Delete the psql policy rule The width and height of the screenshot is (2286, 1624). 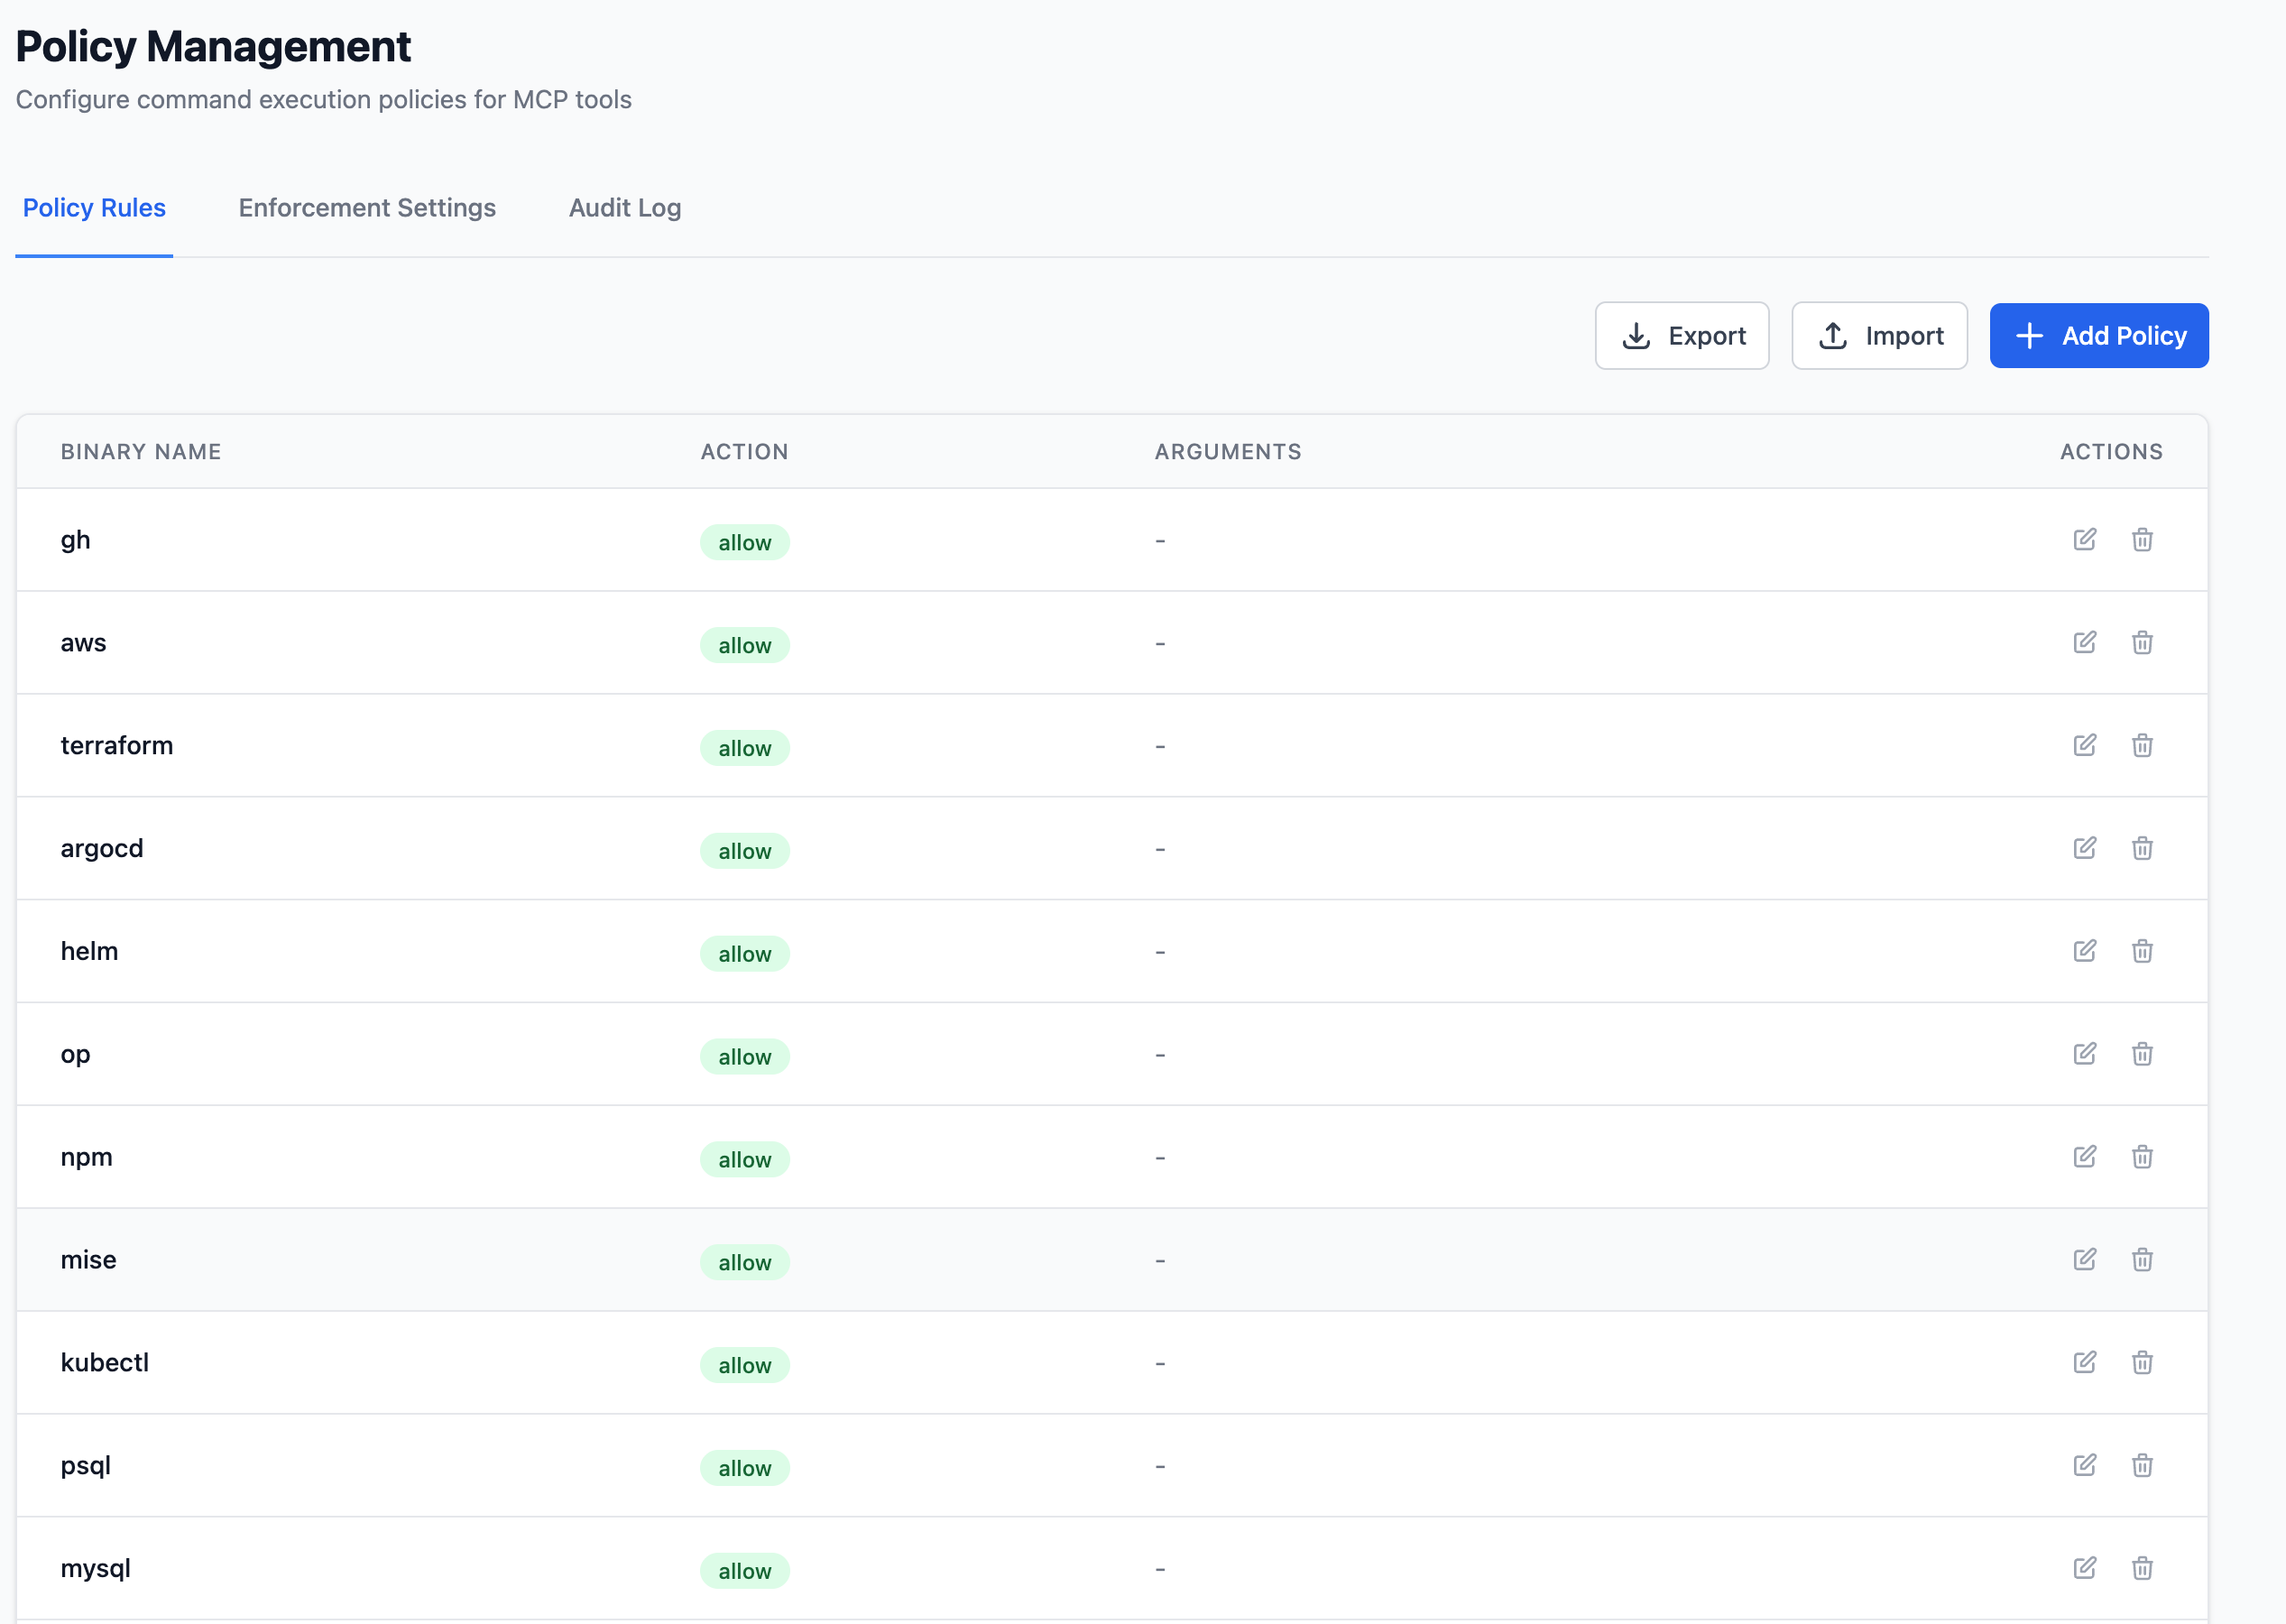(x=2142, y=1465)
